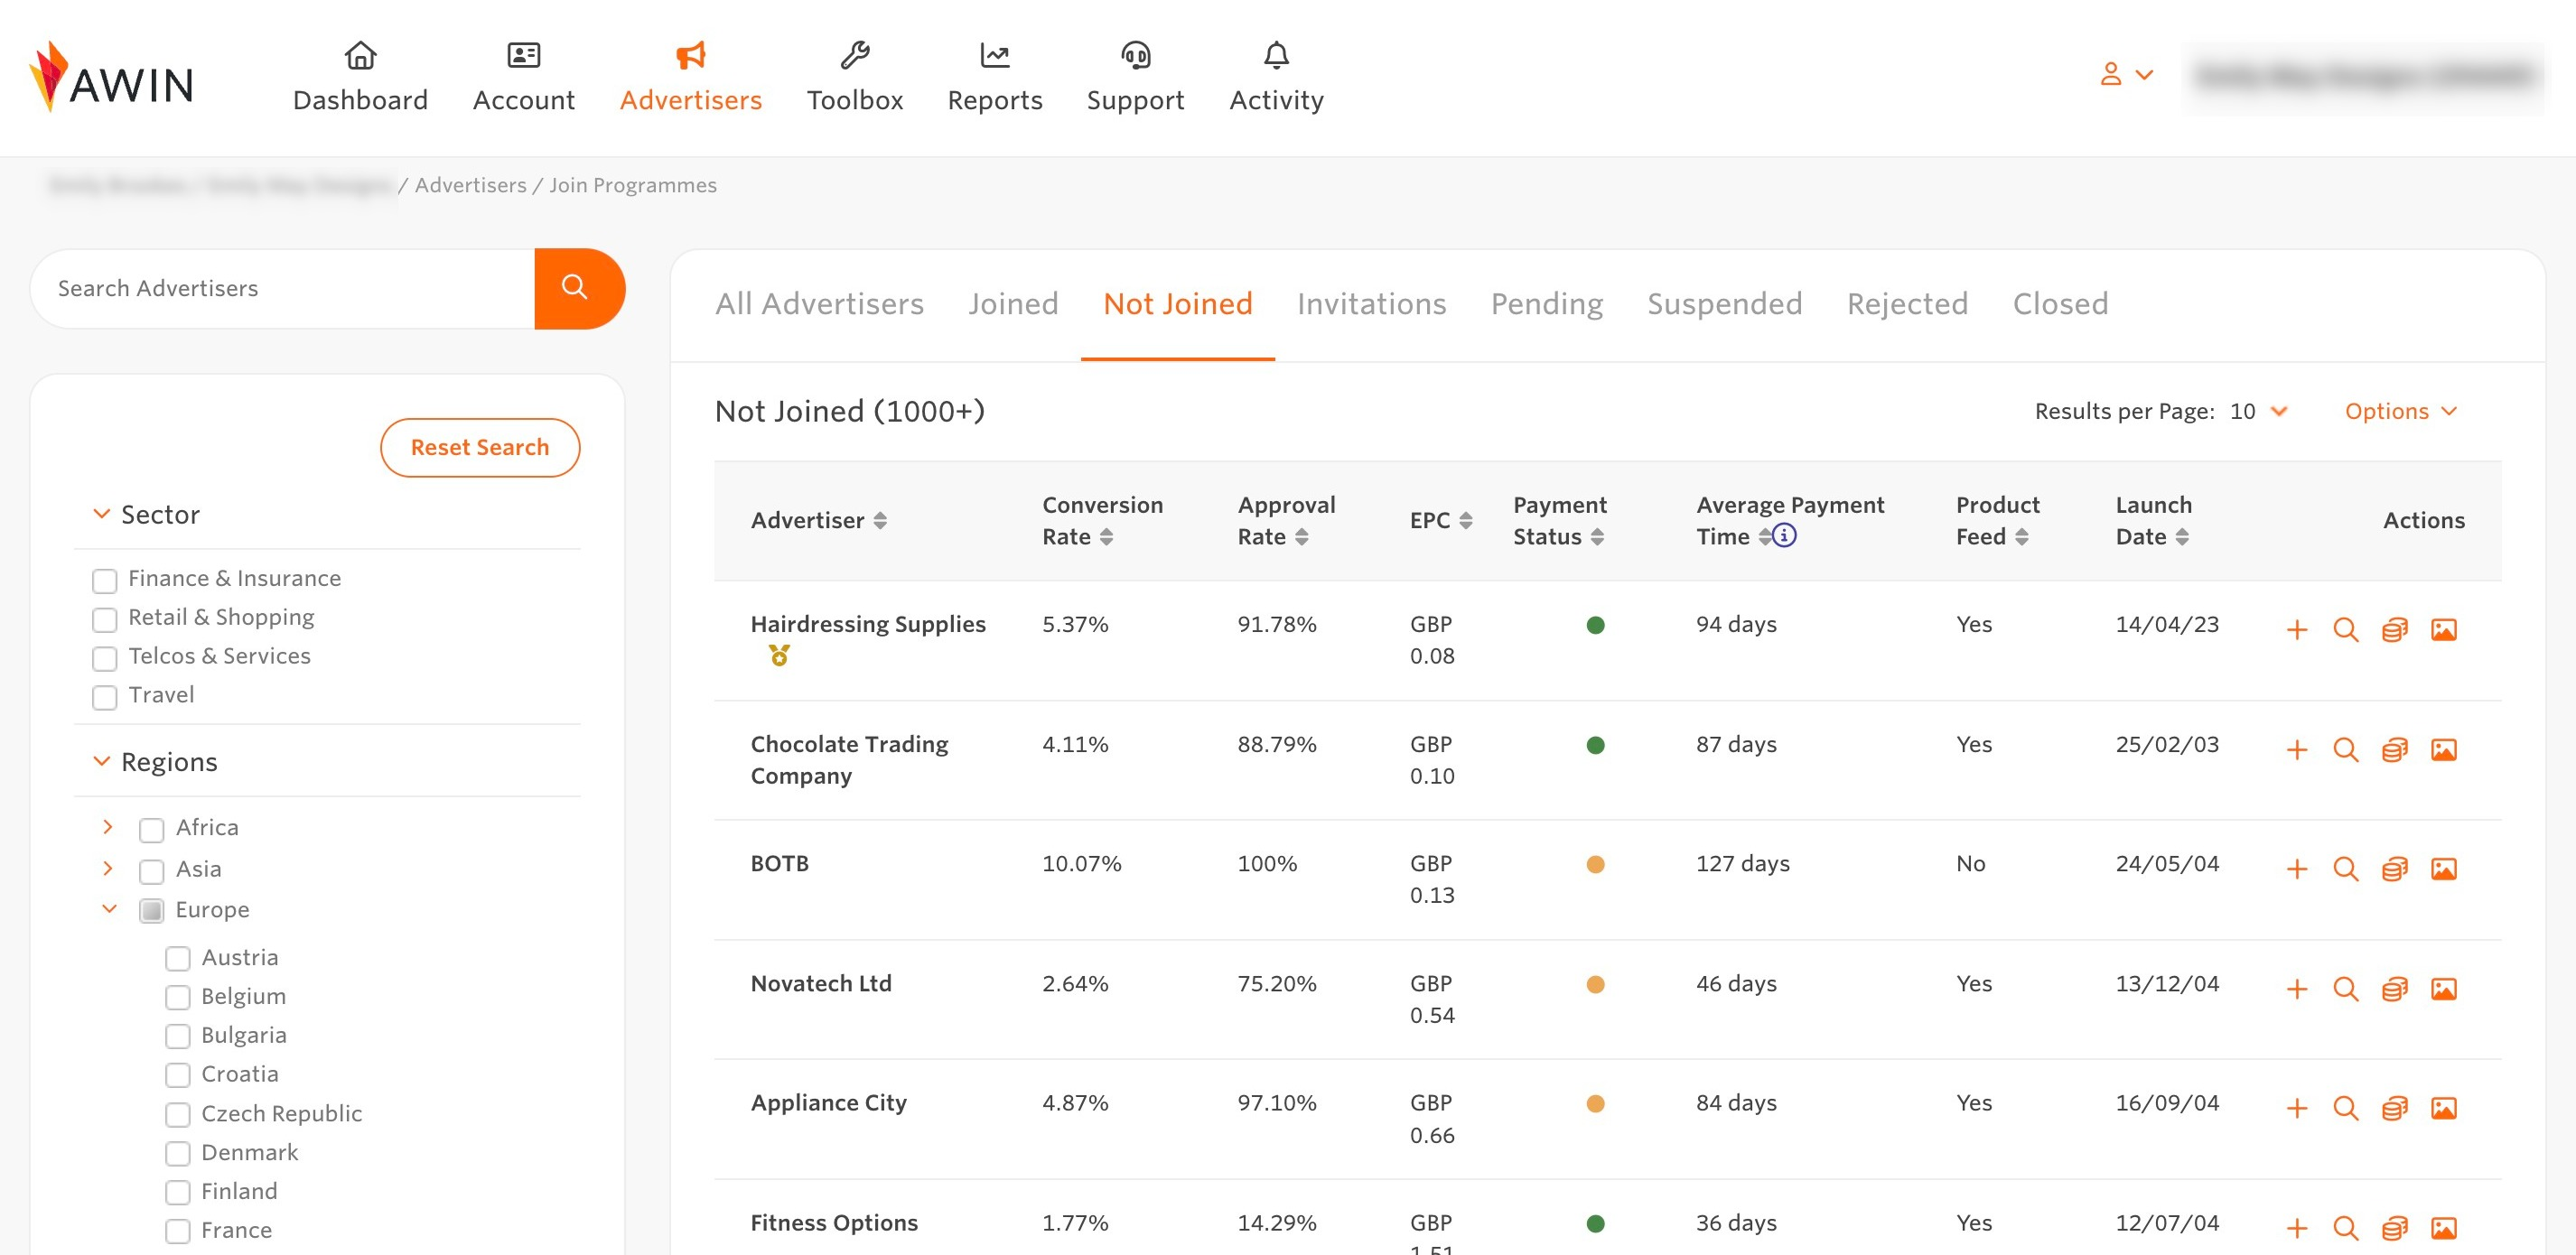Check the Denmark checkbox
The width and height of the screenshot is (2576, 1255).
point(177,1153)
